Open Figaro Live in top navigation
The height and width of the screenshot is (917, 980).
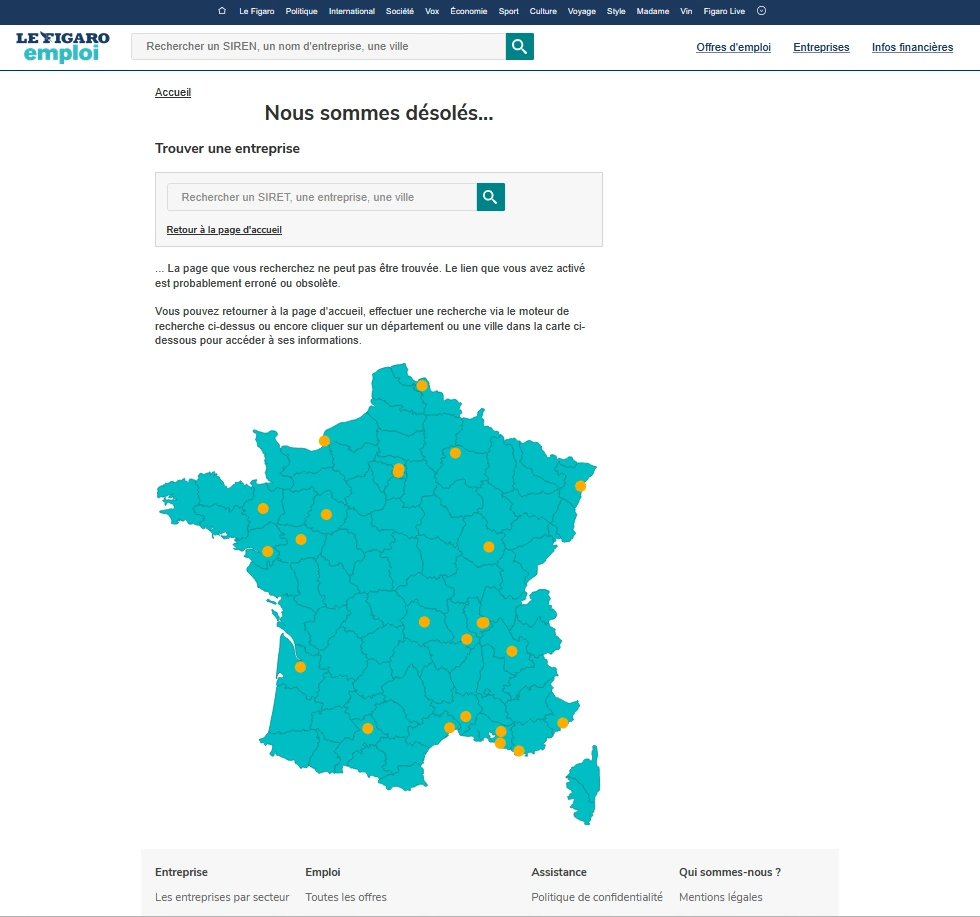click(x=724, y=11)
